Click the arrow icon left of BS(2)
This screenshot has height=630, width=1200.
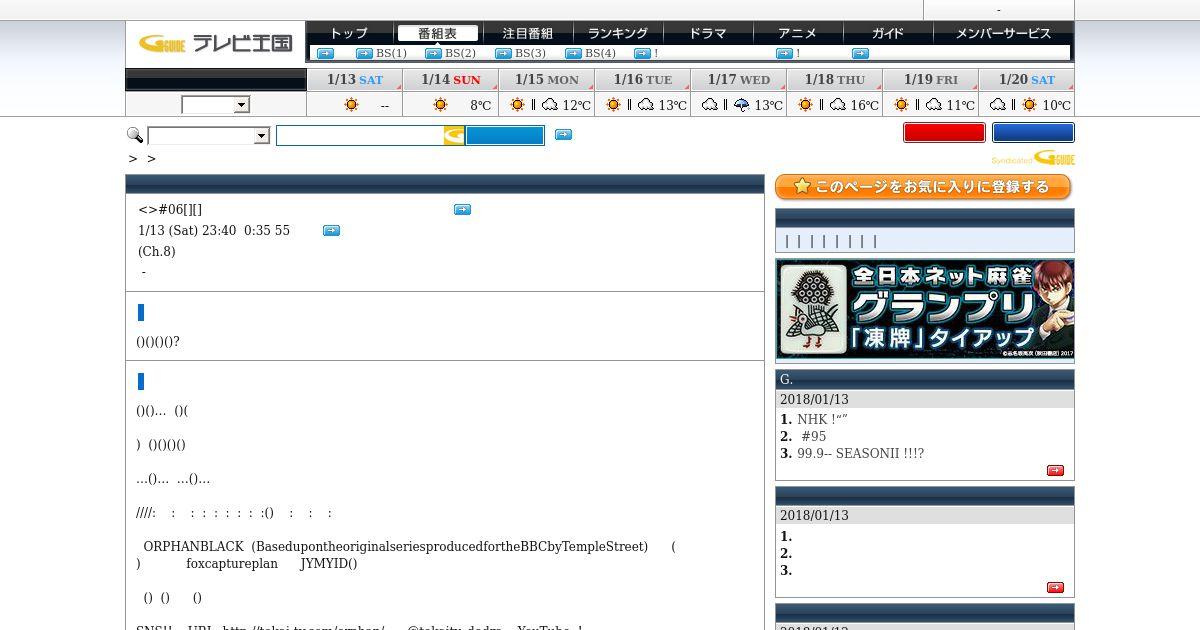433,53
